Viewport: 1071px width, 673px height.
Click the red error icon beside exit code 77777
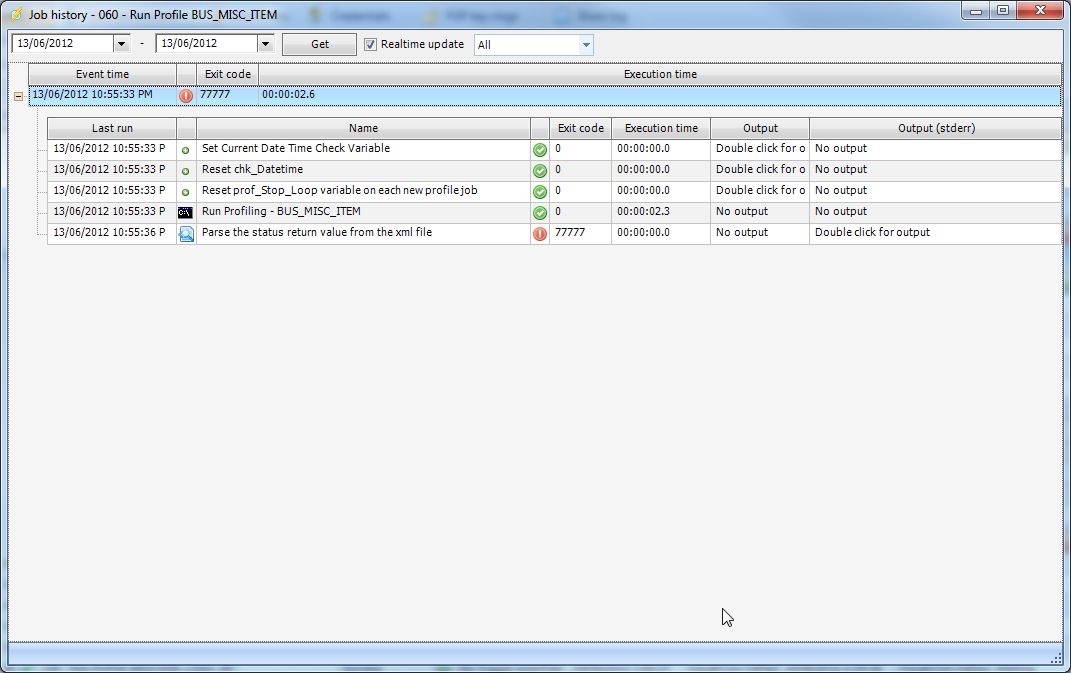tap(186, 96)
